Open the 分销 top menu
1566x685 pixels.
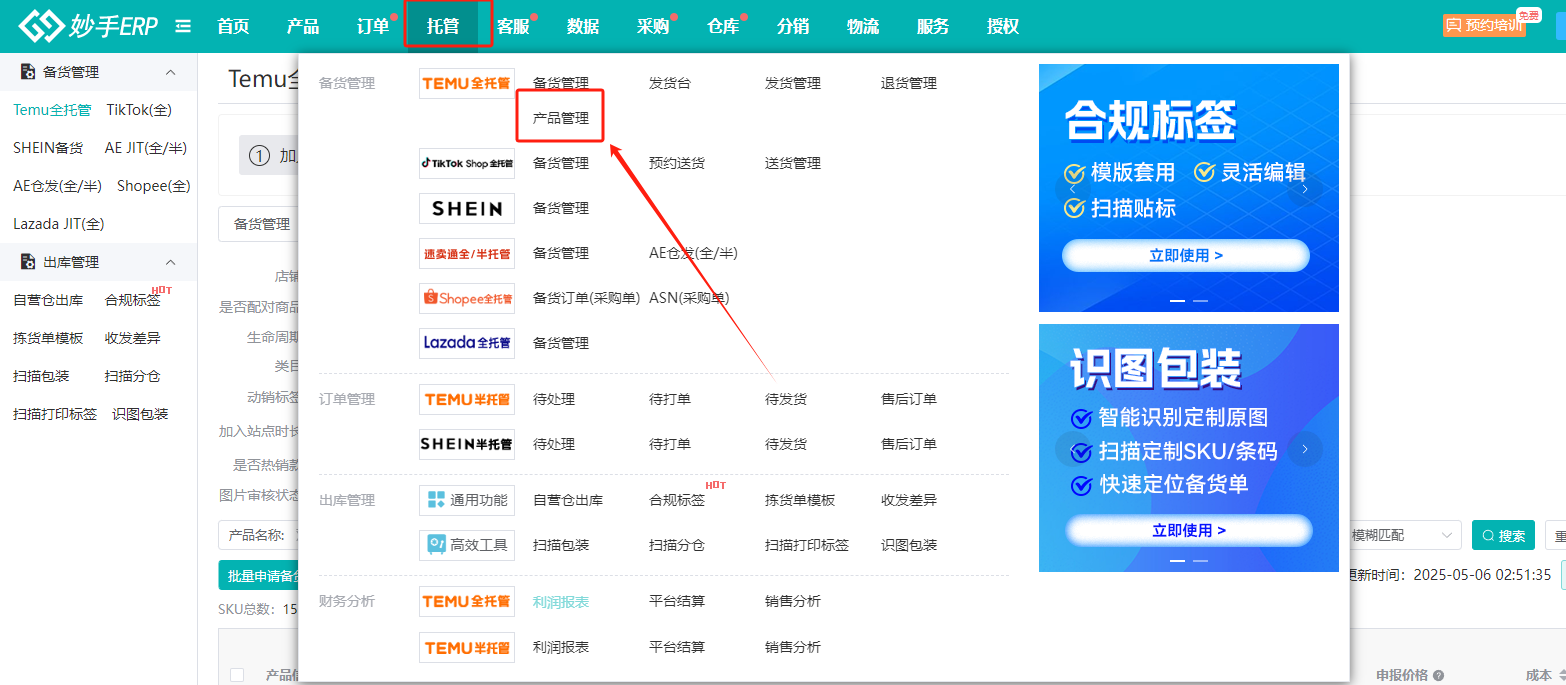pyautogui.click(x=793, y=26)
